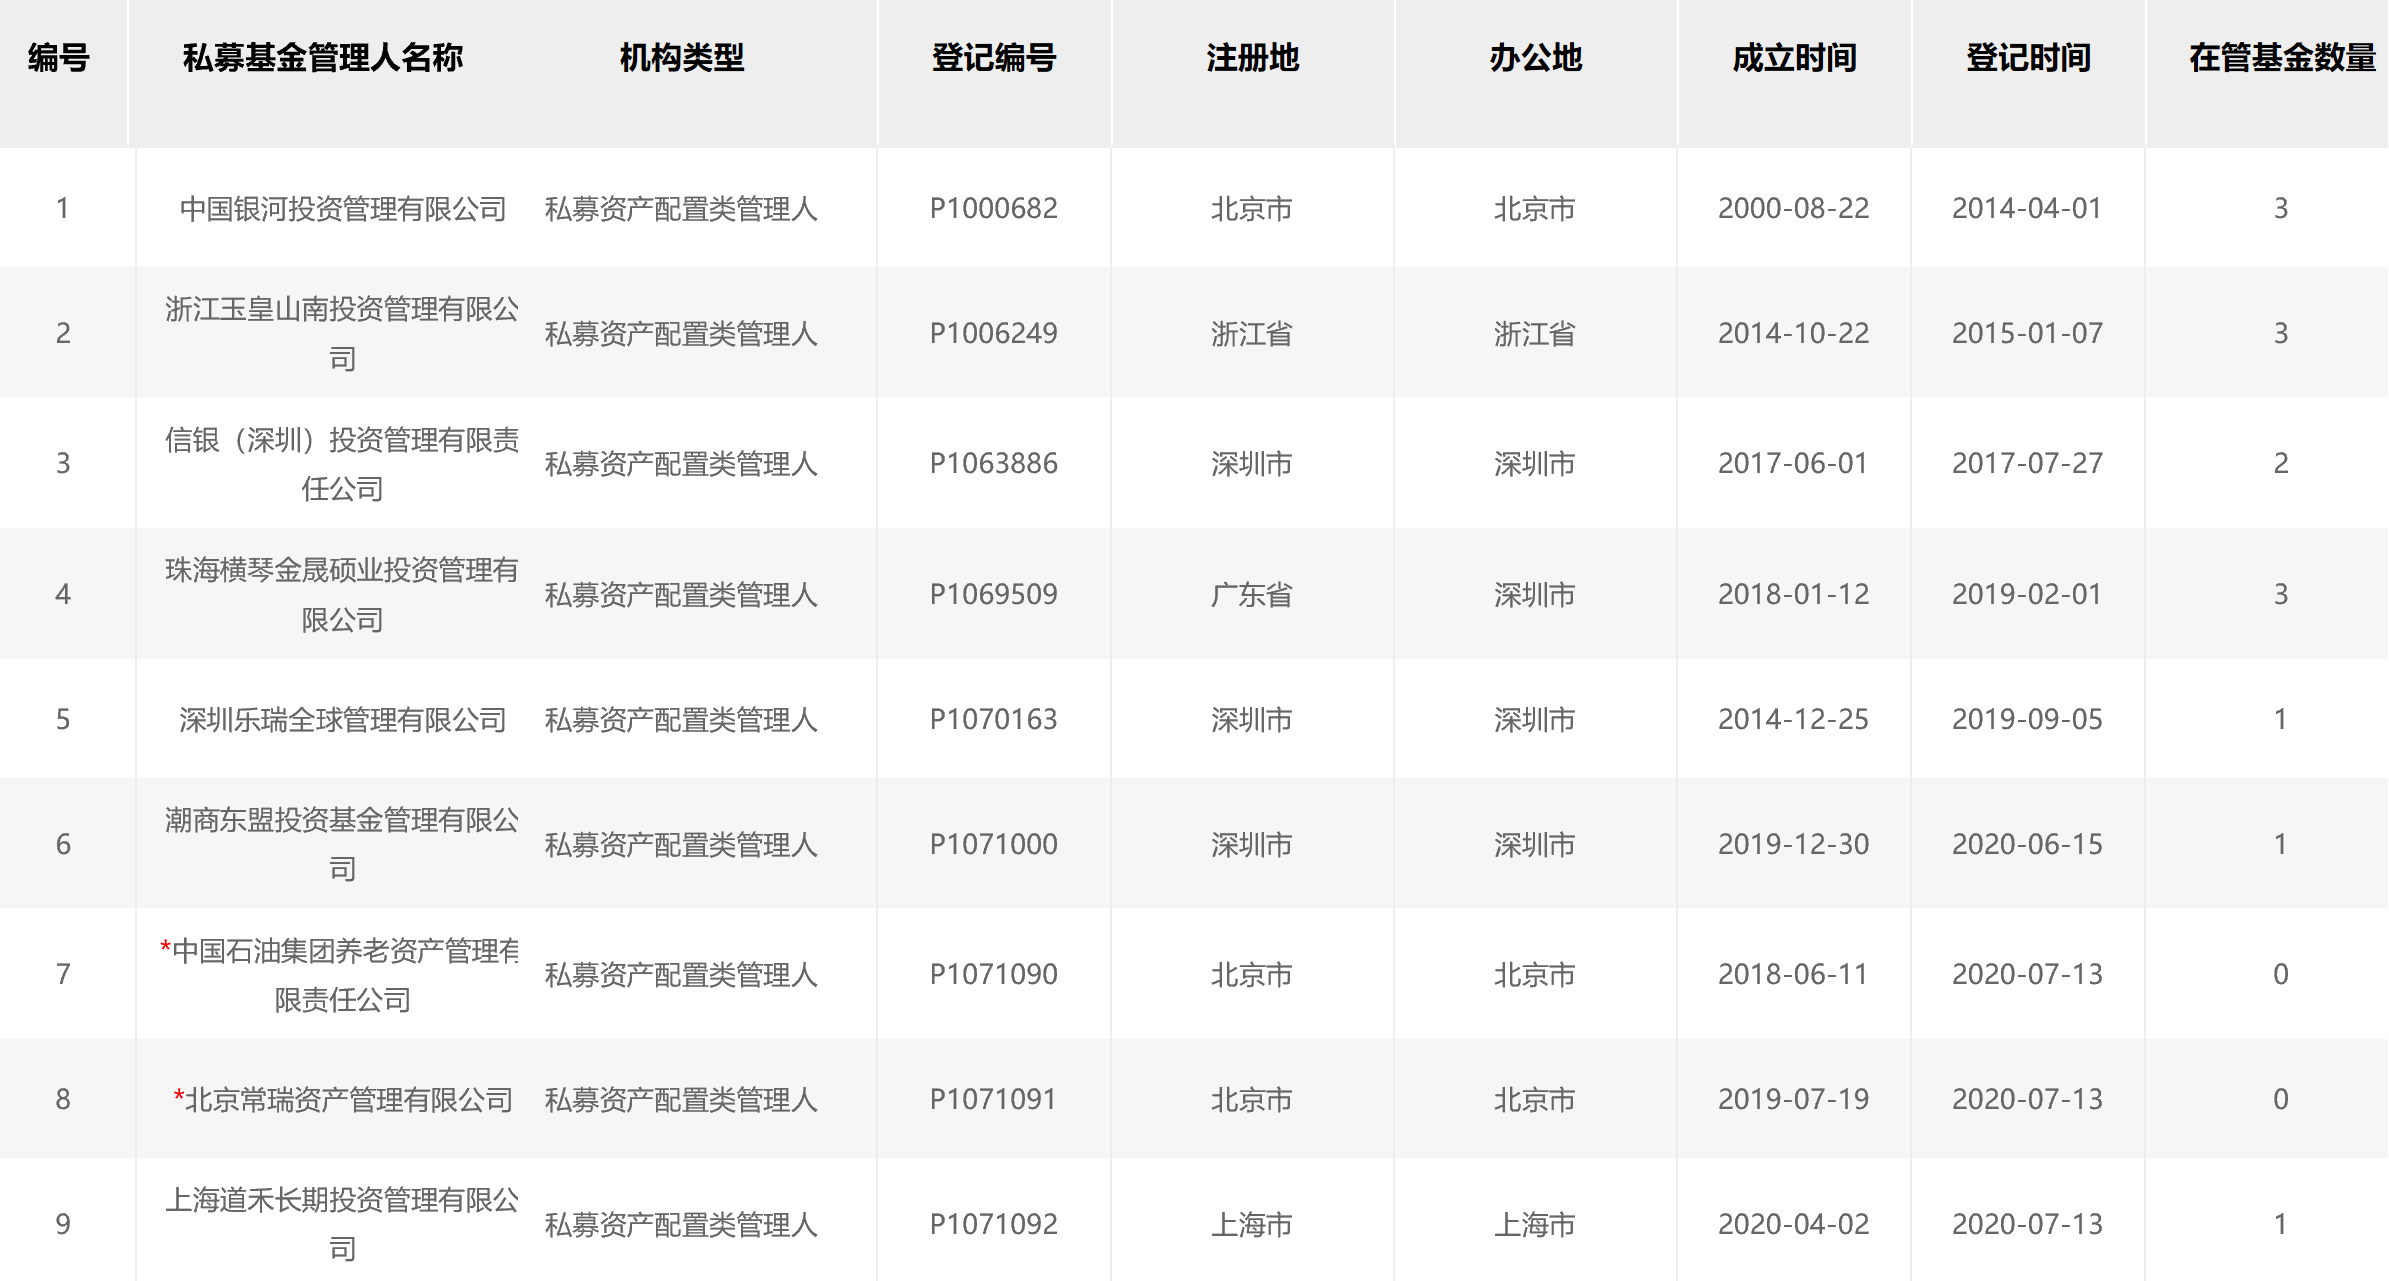This screenshot has width=2389, height=1281.
Task: Click the 在管基金数量 column header
Action: pyautogui.click(x=2281, y=58)
